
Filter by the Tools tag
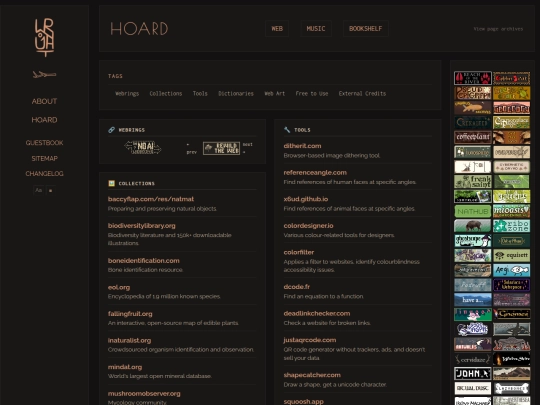[200, 94]
